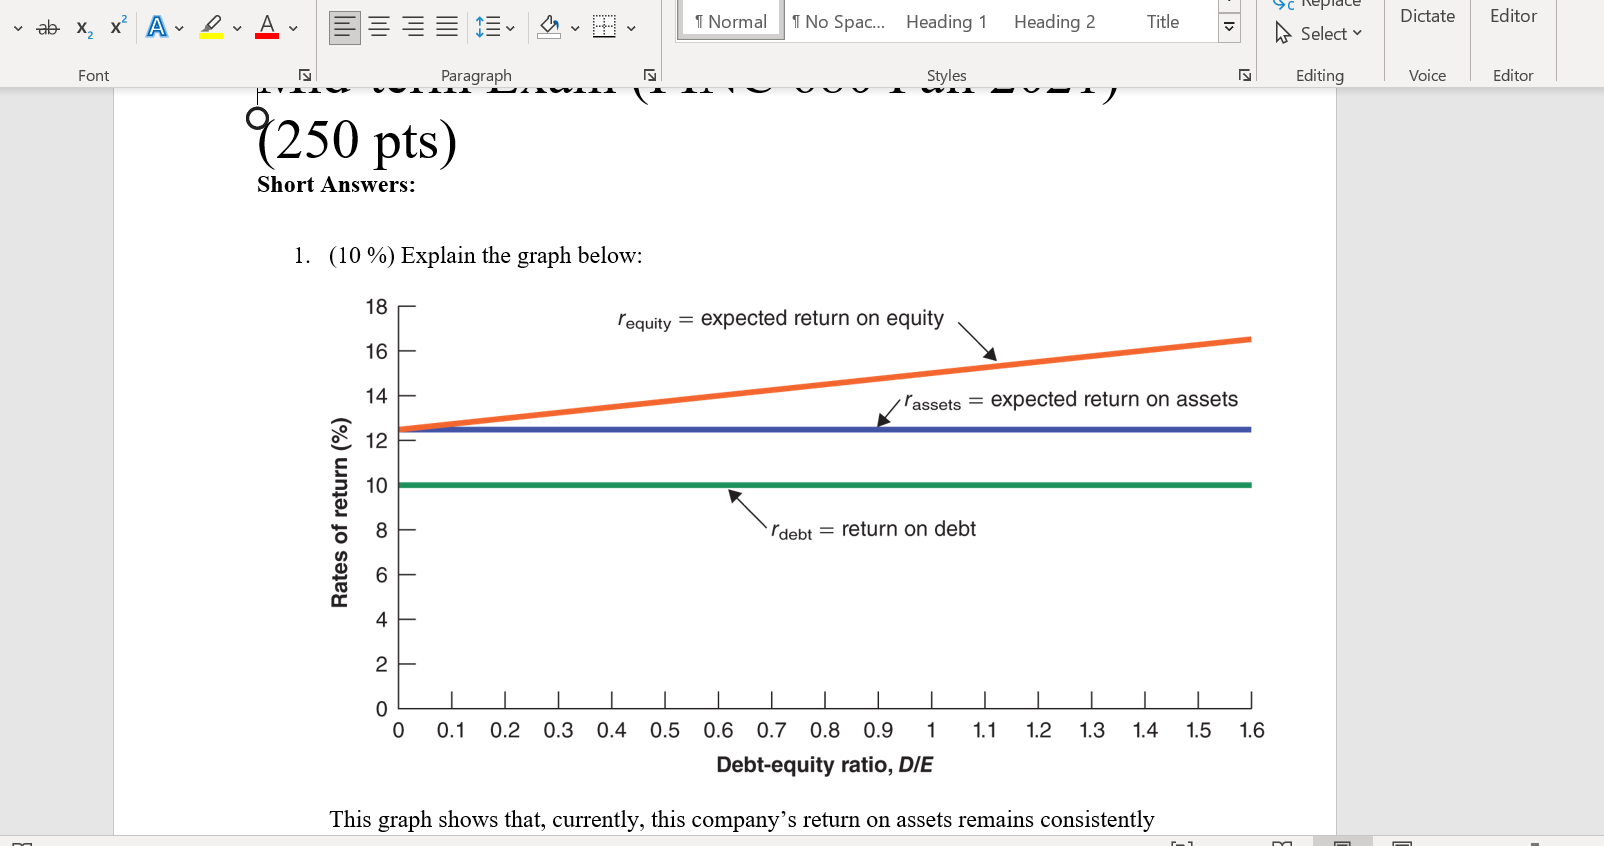Screen dimensions: 1604x846
Task: Click the Select arrow cursor icon
Action: (1283, 34)
